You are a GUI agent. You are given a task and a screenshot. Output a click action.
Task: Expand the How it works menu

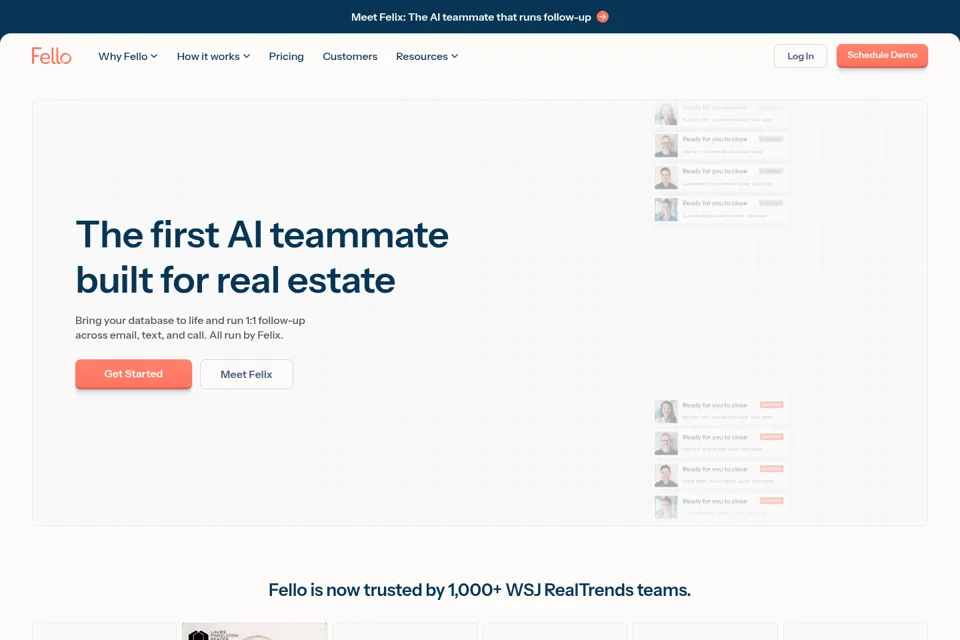[x=213, y=56]
